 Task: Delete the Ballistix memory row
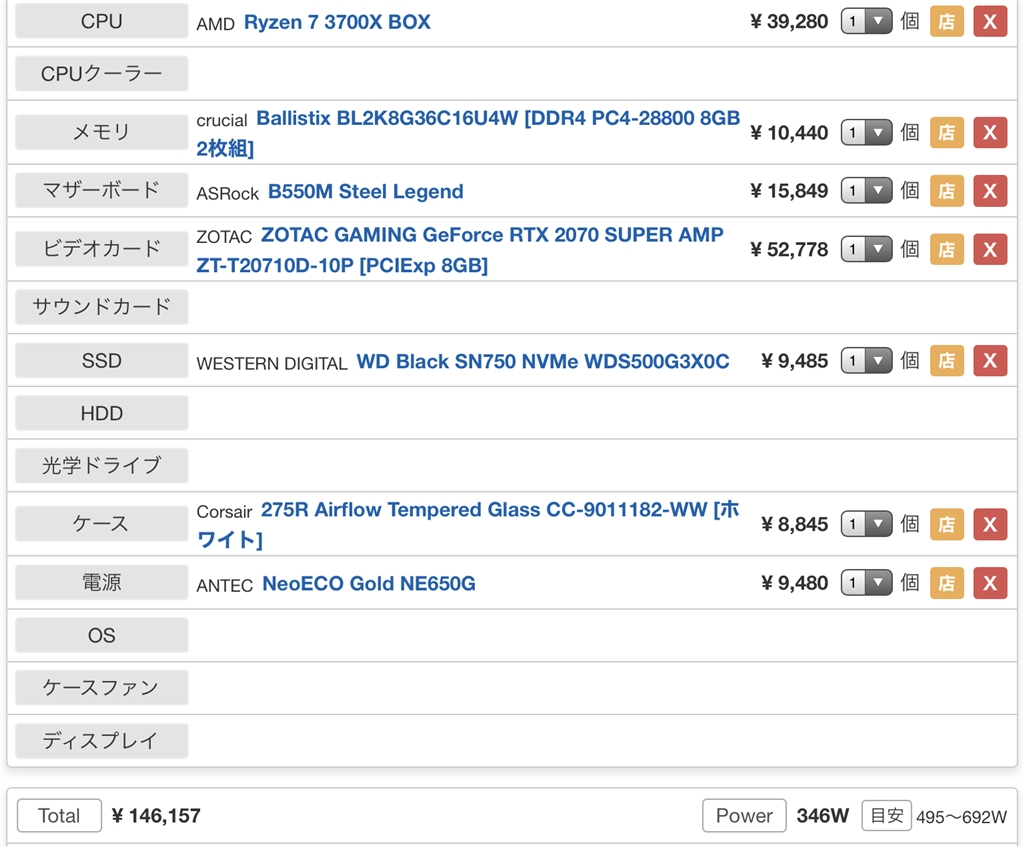(x=990, y=132)
